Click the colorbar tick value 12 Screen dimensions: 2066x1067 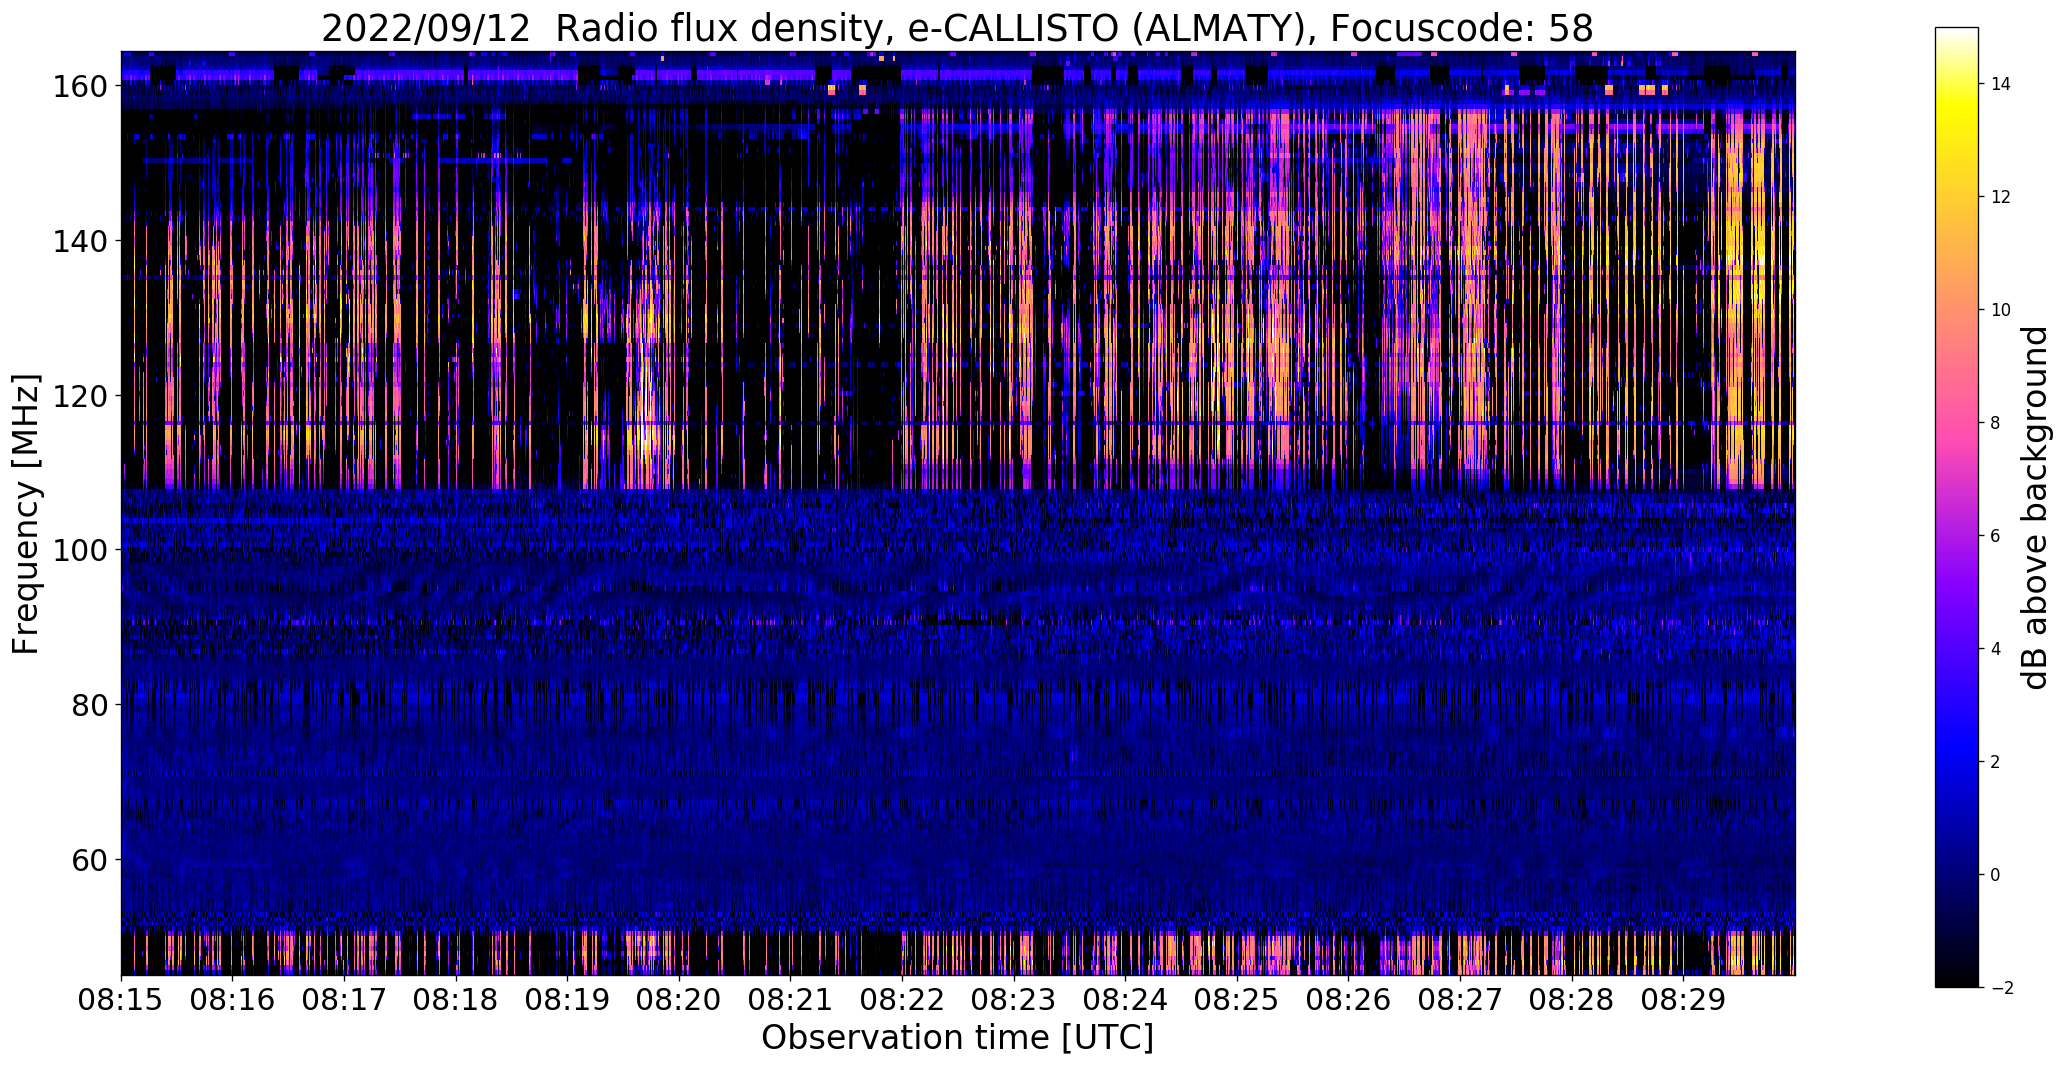click(x=2001, y=197)
